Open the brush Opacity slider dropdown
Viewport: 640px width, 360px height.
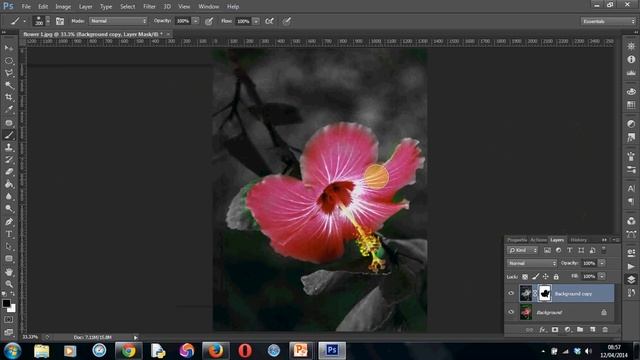pos(196,21)
